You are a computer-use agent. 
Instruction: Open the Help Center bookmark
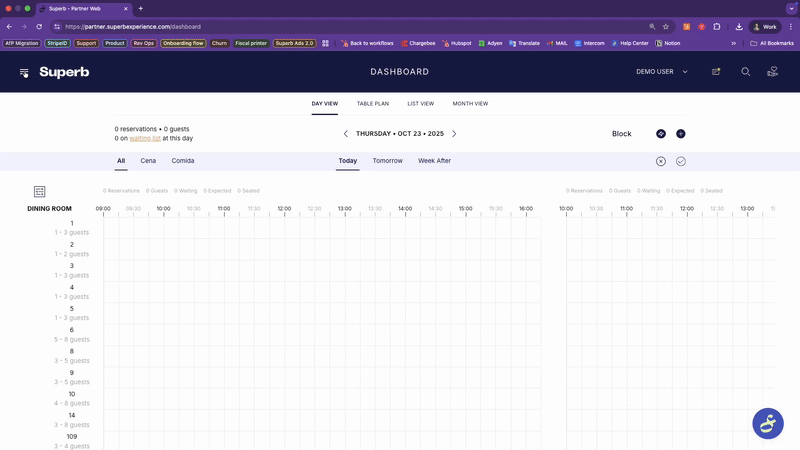630,43
